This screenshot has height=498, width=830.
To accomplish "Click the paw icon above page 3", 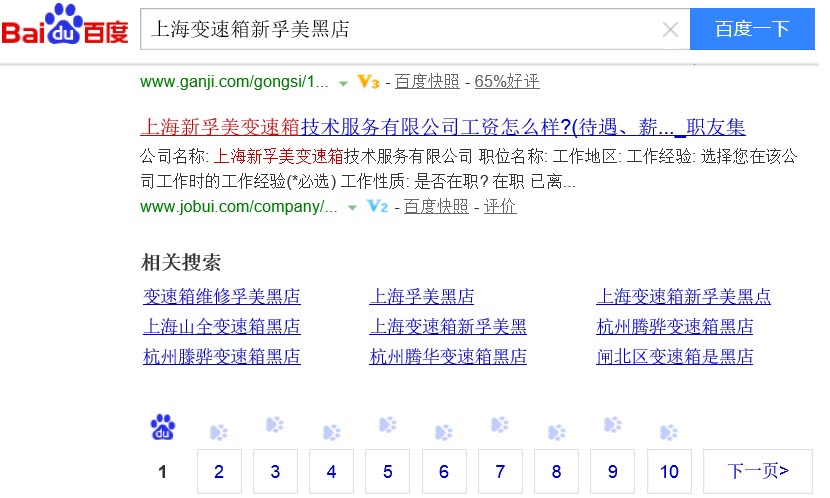I will (275, 424).
